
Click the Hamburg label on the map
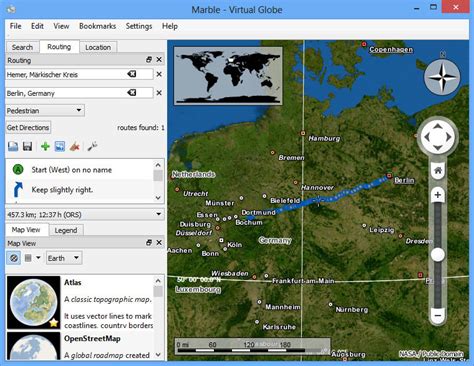click(324, 138)
